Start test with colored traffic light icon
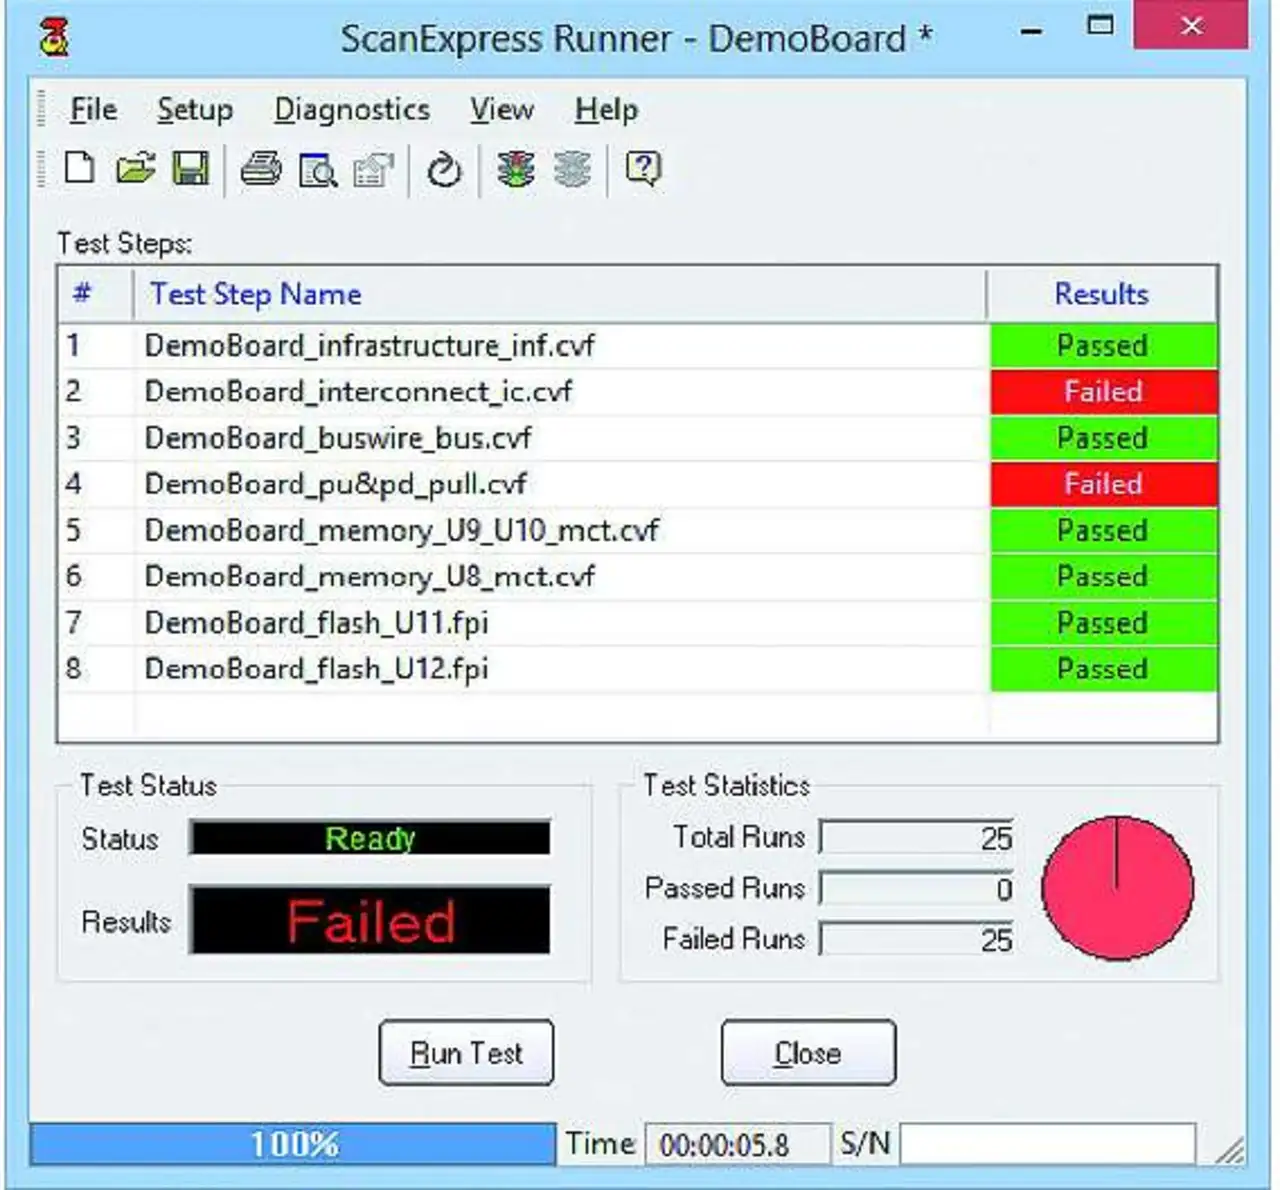Image resolution: width=1280 pixels, height=1190 pixels. click(x=516, y=169)
